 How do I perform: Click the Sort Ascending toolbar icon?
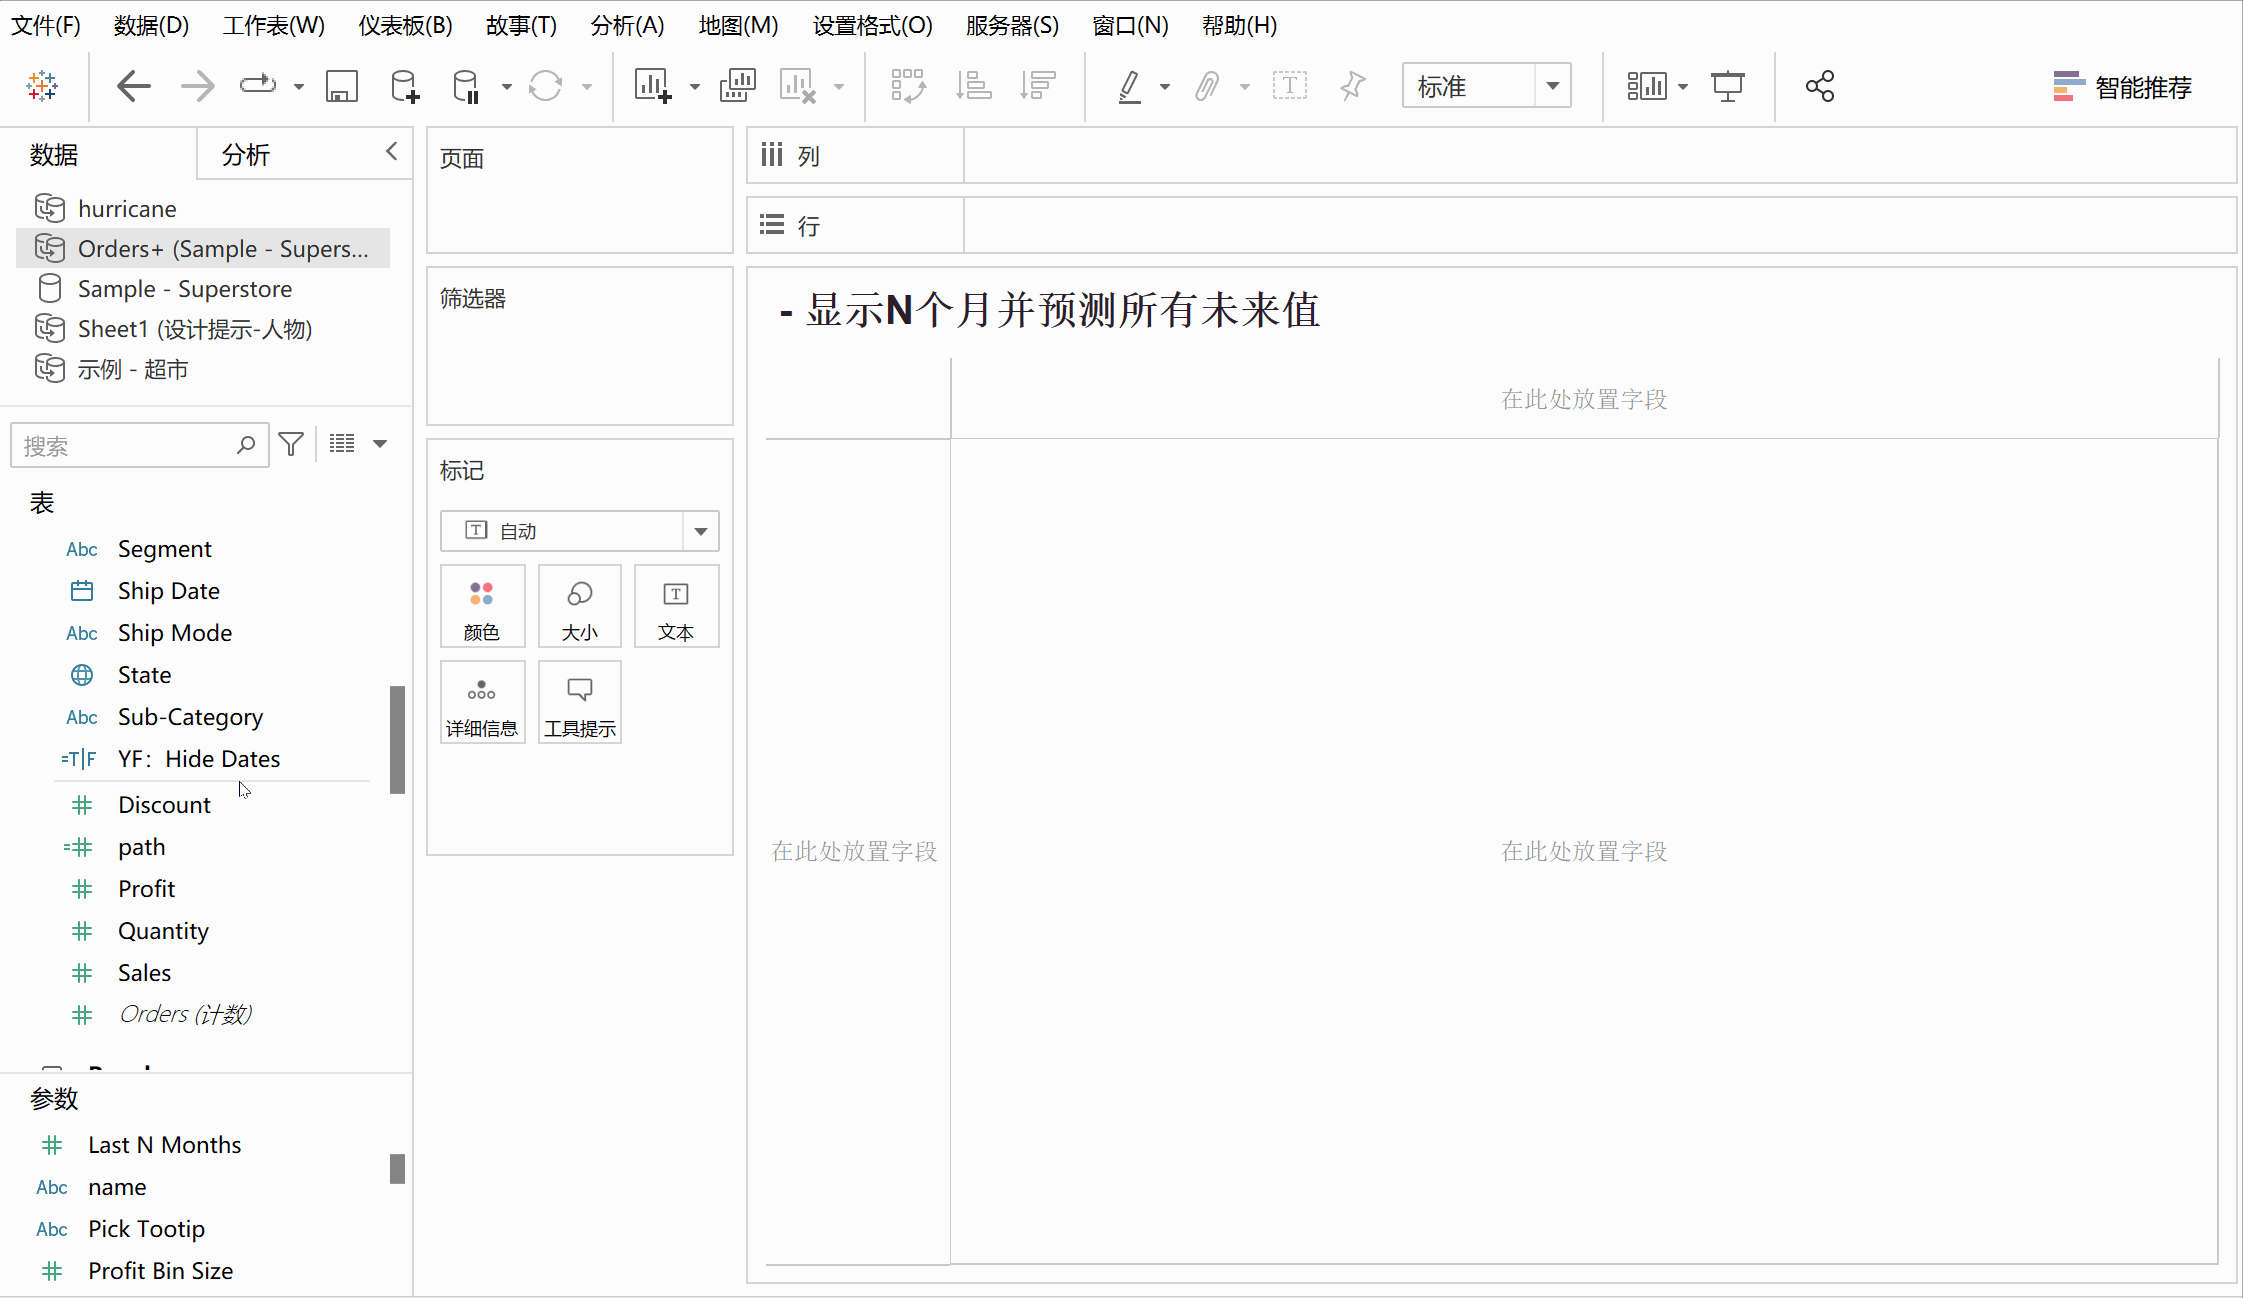point(973,87)
